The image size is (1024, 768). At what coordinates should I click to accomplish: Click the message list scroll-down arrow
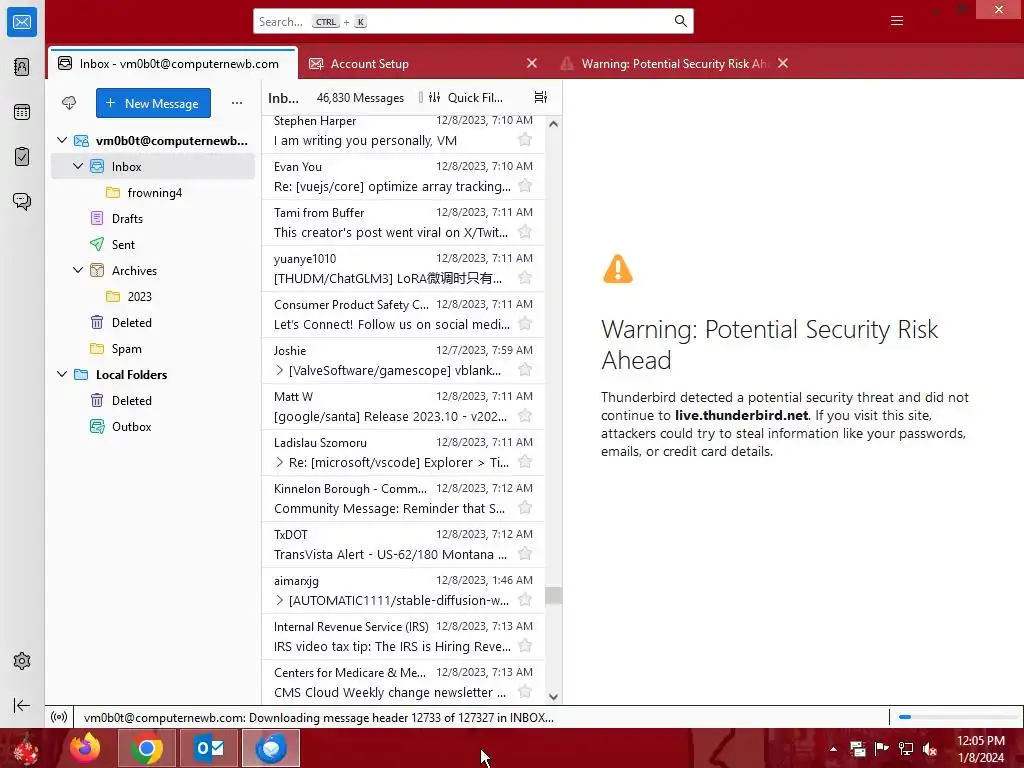pyautogui.click(x=553, y=696)
